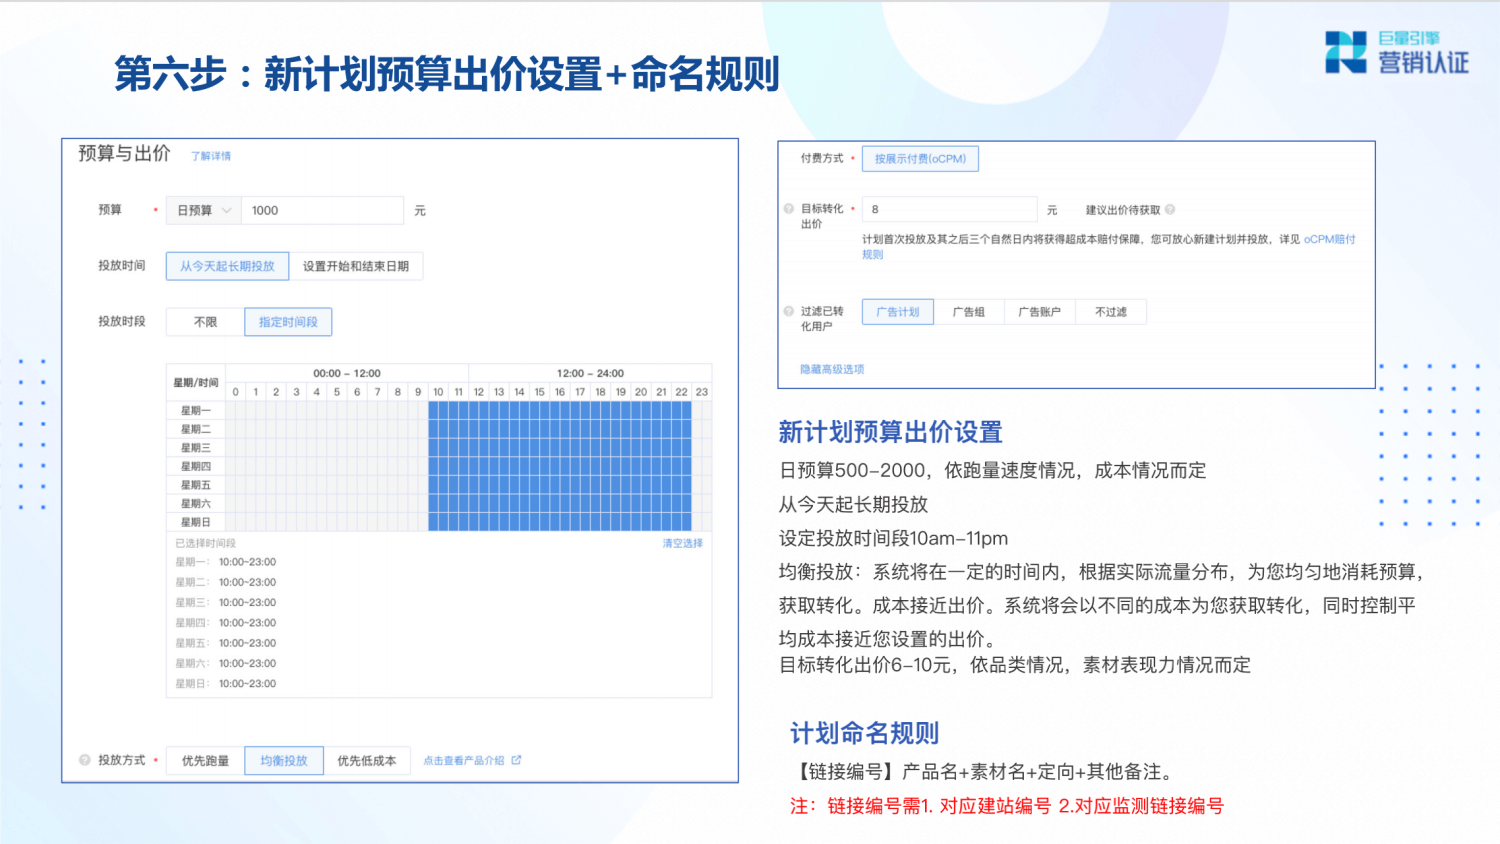This screenshot has height=844, width=1500.
Task: Click the 星期六 row label in time grid
Action: point(196,504)
